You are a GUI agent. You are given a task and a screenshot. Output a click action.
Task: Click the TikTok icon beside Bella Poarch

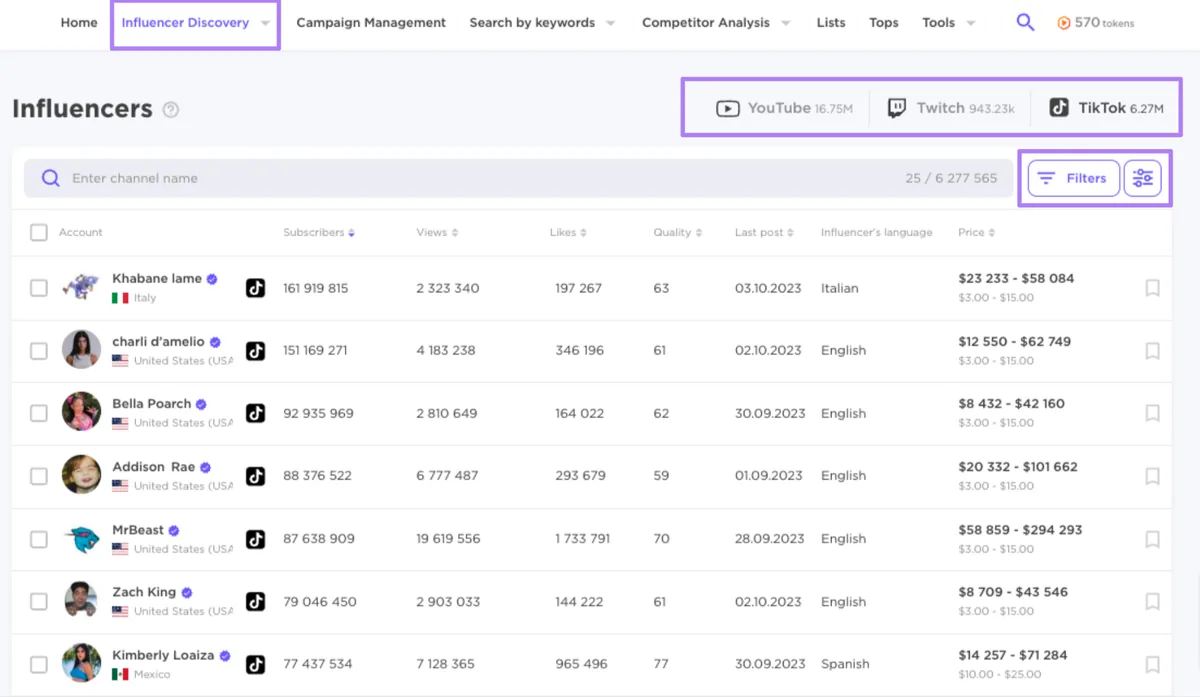256,413
